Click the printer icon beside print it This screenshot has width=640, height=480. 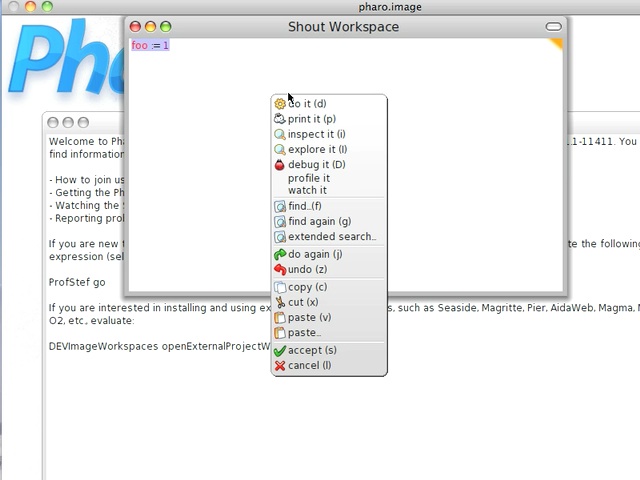(280, 119)
